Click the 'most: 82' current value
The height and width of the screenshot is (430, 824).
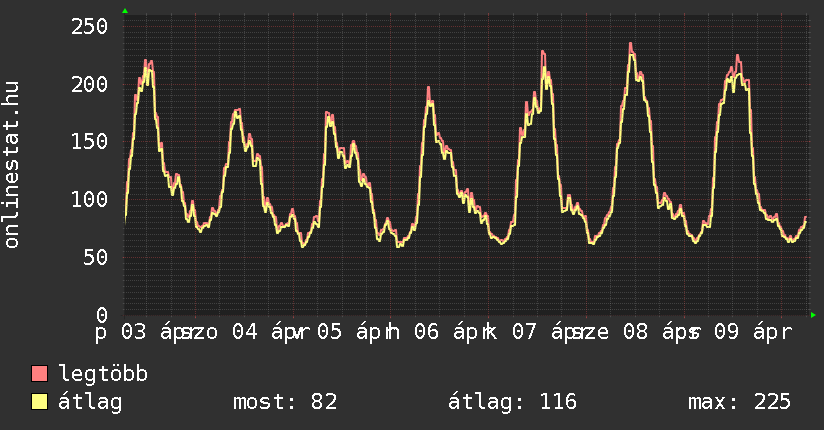[284, 402]
